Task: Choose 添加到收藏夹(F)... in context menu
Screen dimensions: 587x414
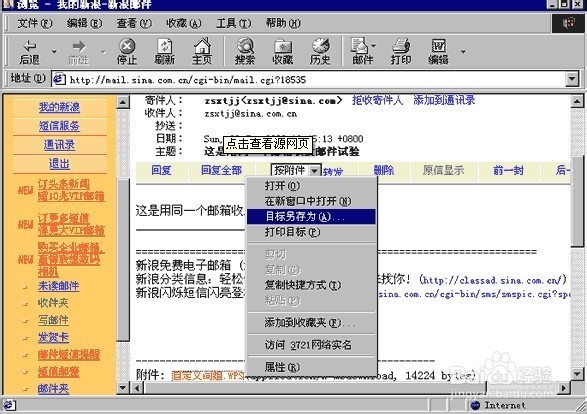Action: click(x=311, y=322)
